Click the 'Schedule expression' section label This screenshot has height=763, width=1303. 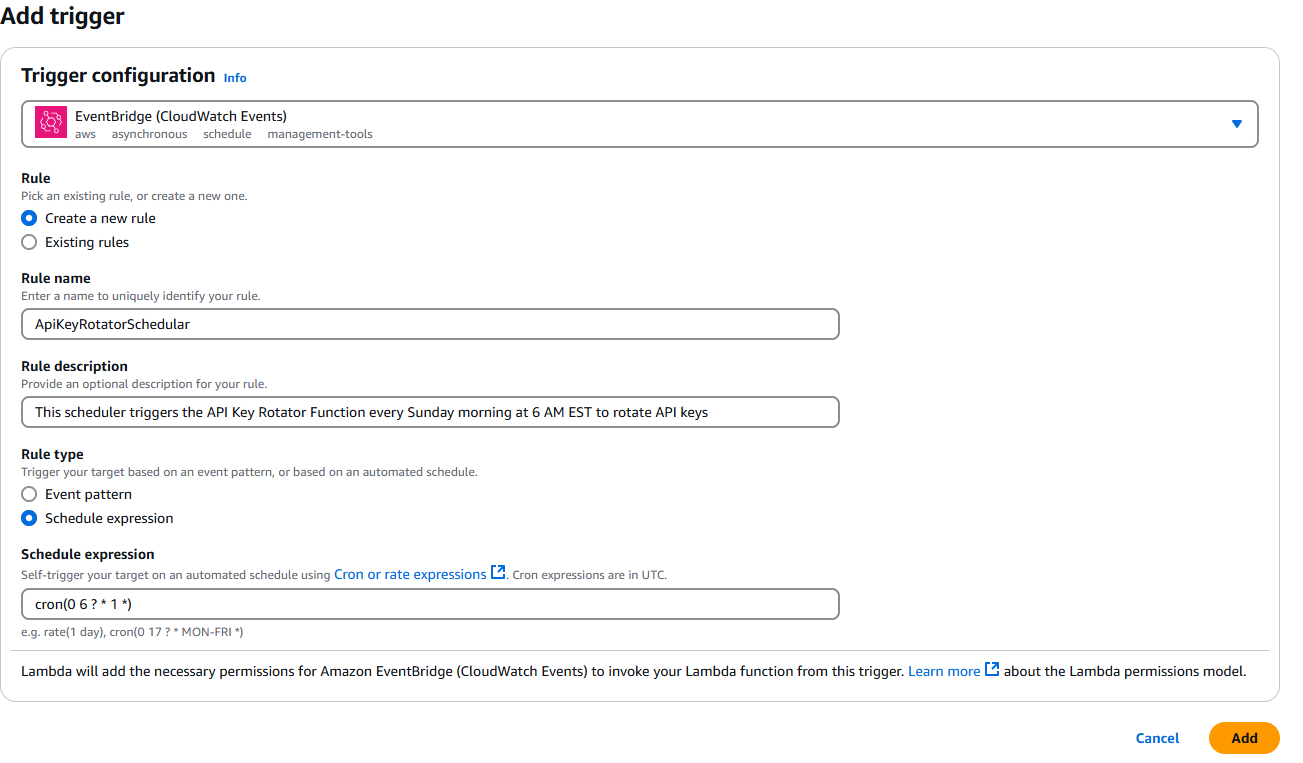pos(88,554)
